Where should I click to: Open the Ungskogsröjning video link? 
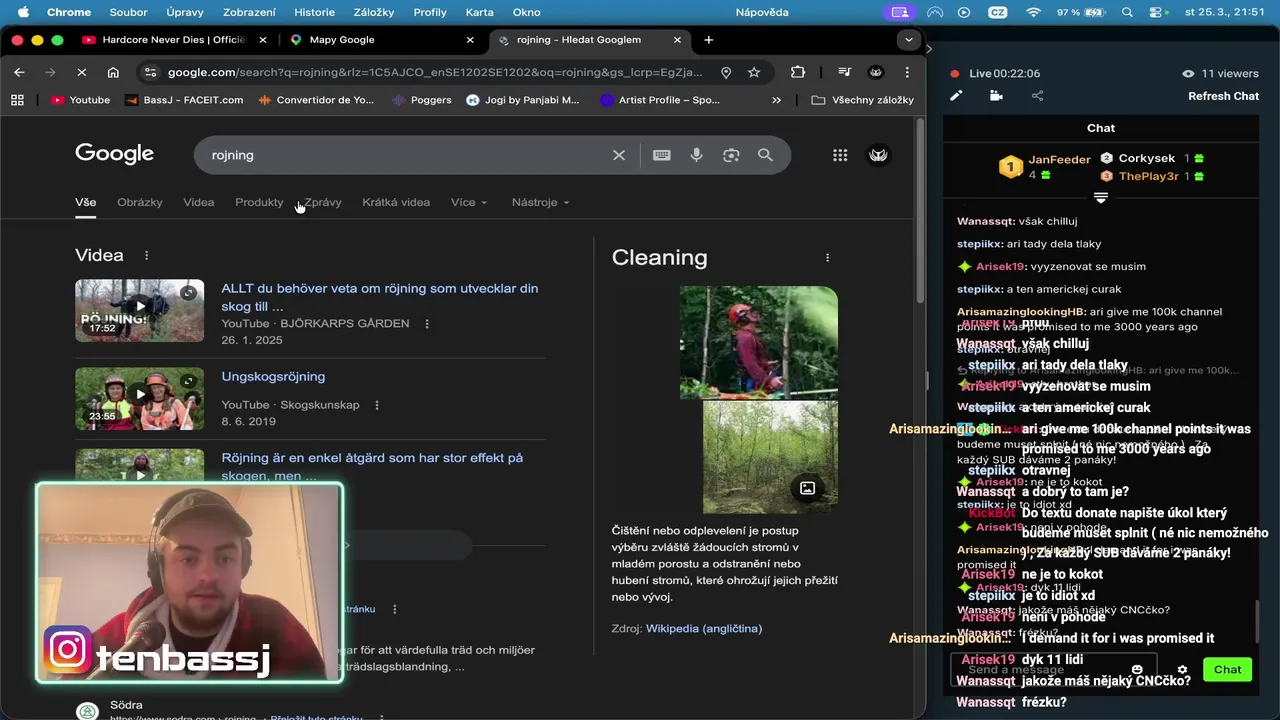point(273,377)
